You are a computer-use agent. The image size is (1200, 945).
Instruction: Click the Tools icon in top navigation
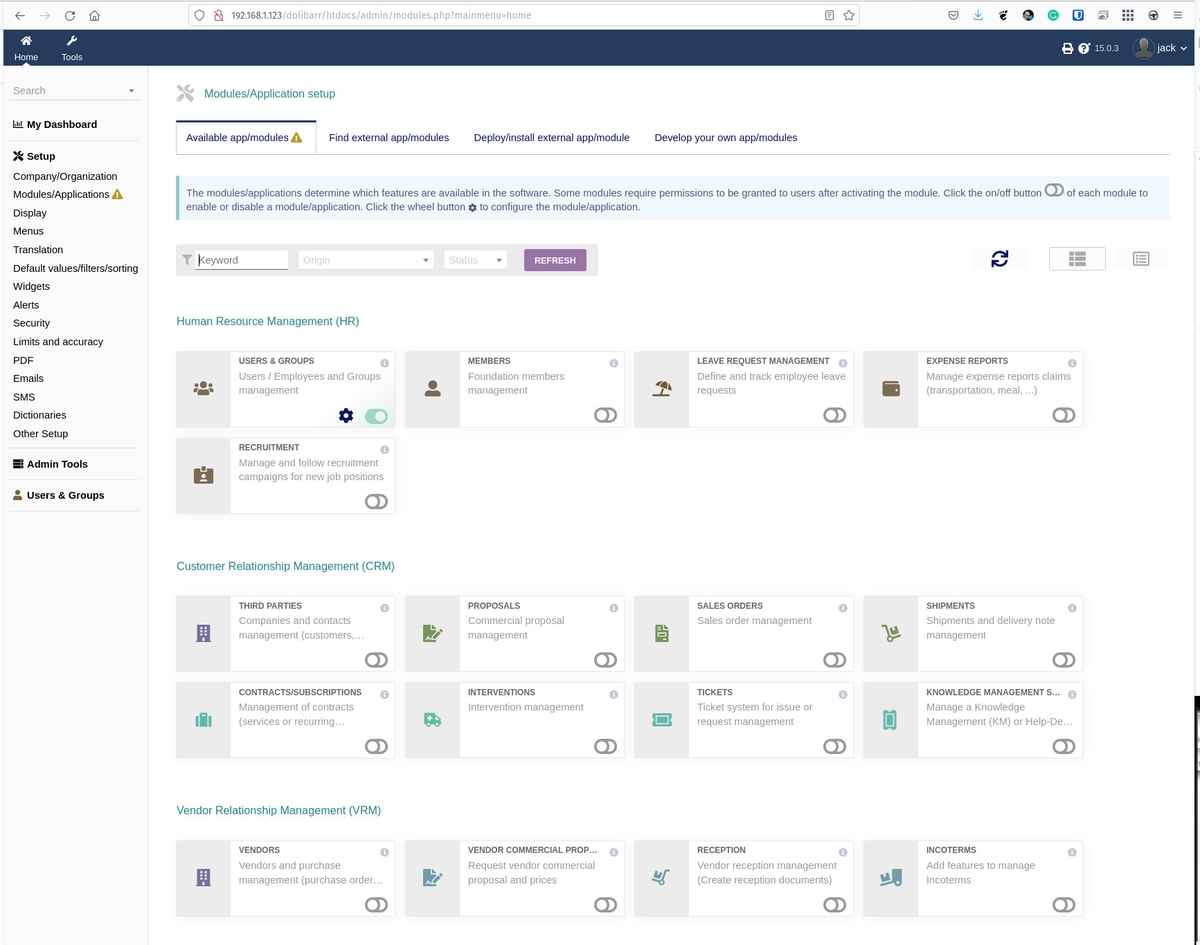click(71, 47)
